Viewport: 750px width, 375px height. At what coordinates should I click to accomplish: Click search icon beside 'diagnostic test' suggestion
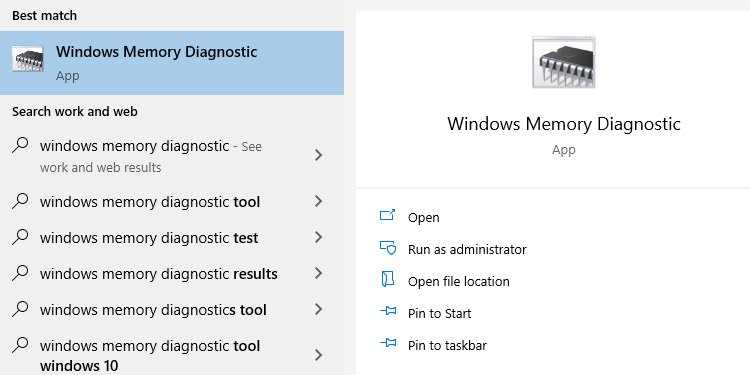click(20, 237)
